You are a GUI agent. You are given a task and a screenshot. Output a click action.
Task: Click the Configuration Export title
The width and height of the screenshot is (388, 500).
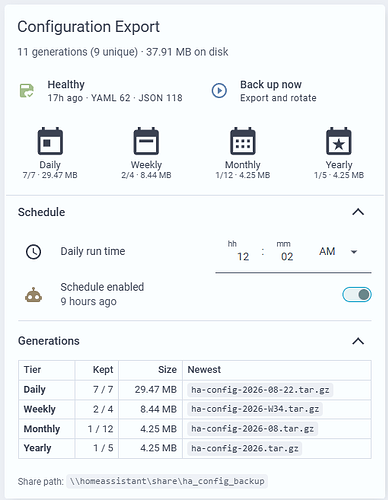click(88, 27)
